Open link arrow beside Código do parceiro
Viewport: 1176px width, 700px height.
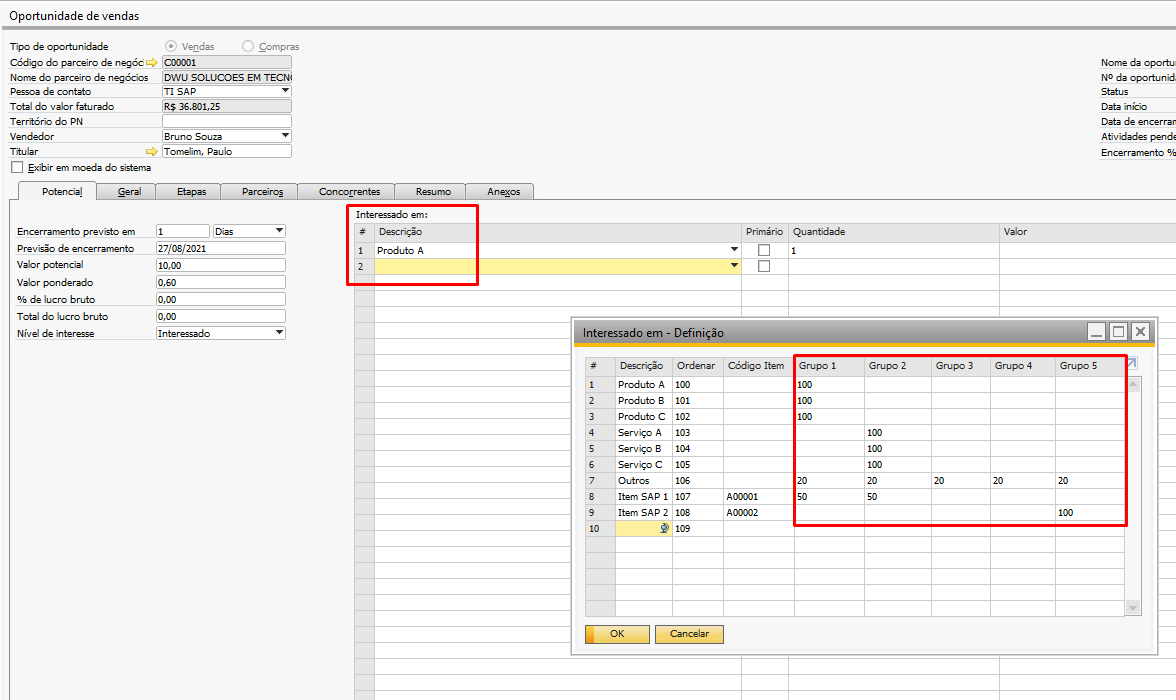[x=152, y=63]
